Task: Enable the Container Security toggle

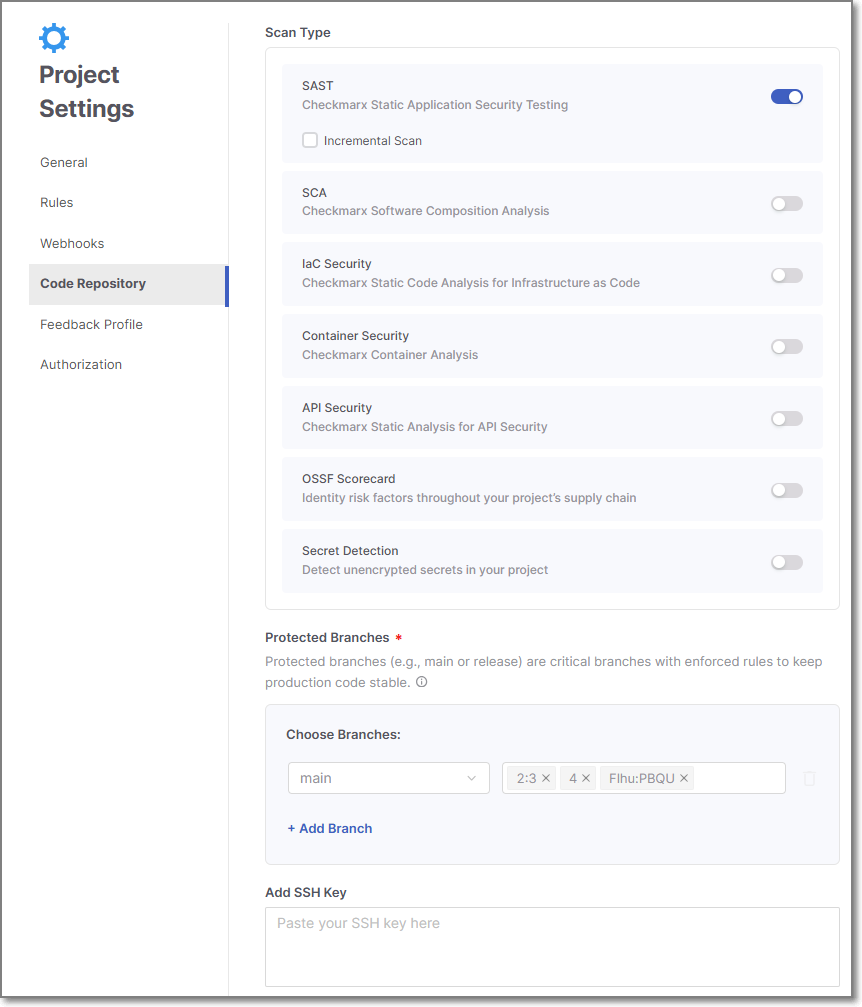Action: [x=787, y=347]
